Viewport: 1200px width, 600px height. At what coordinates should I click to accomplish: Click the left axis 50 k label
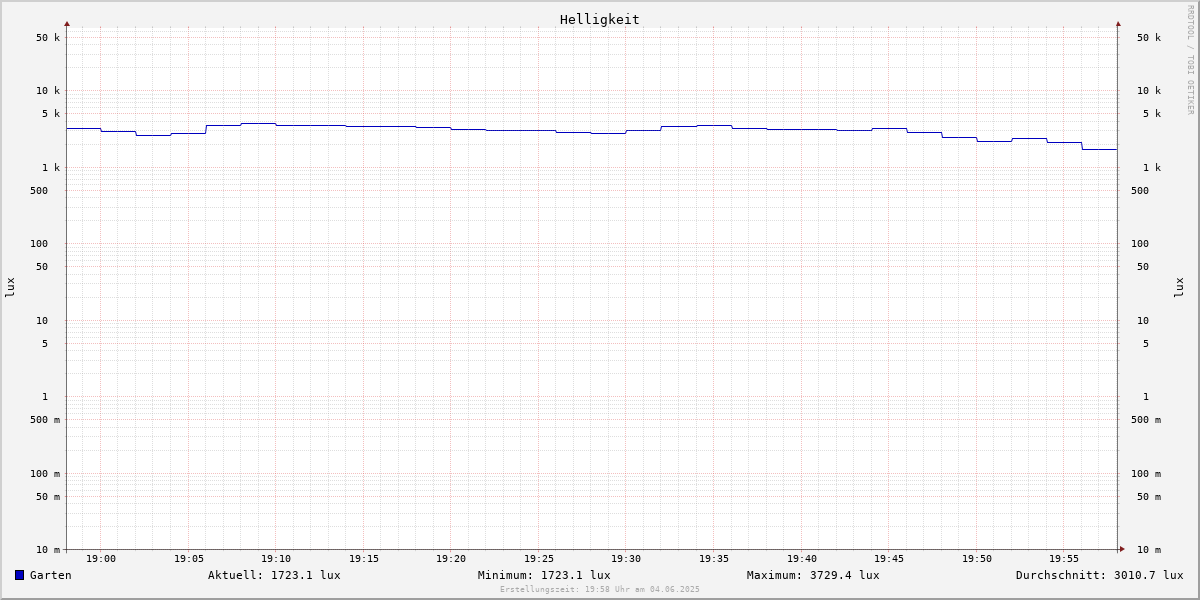click(x=48, y=38)
